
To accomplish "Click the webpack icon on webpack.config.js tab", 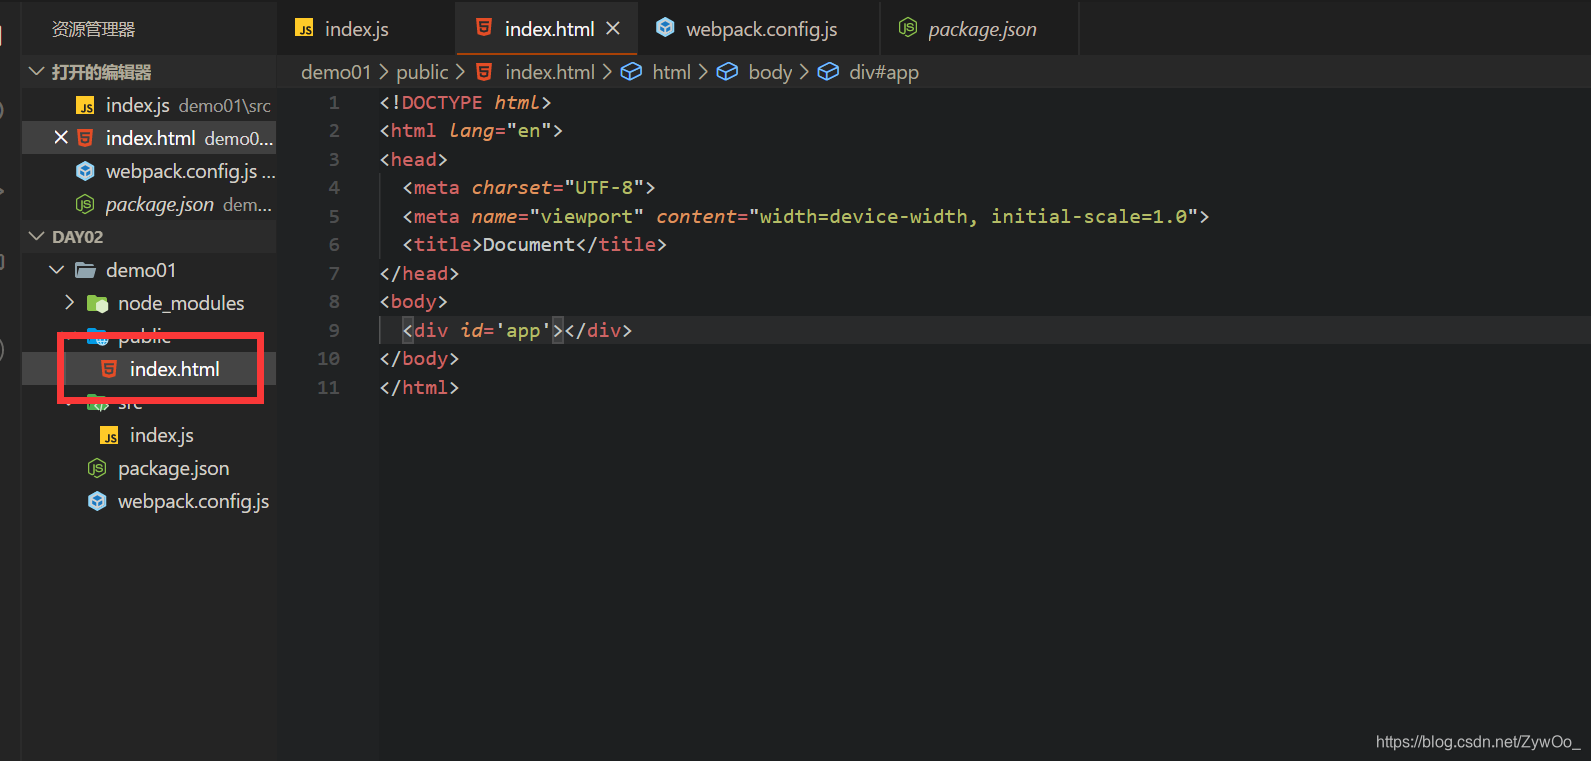I will pos(665,28).
